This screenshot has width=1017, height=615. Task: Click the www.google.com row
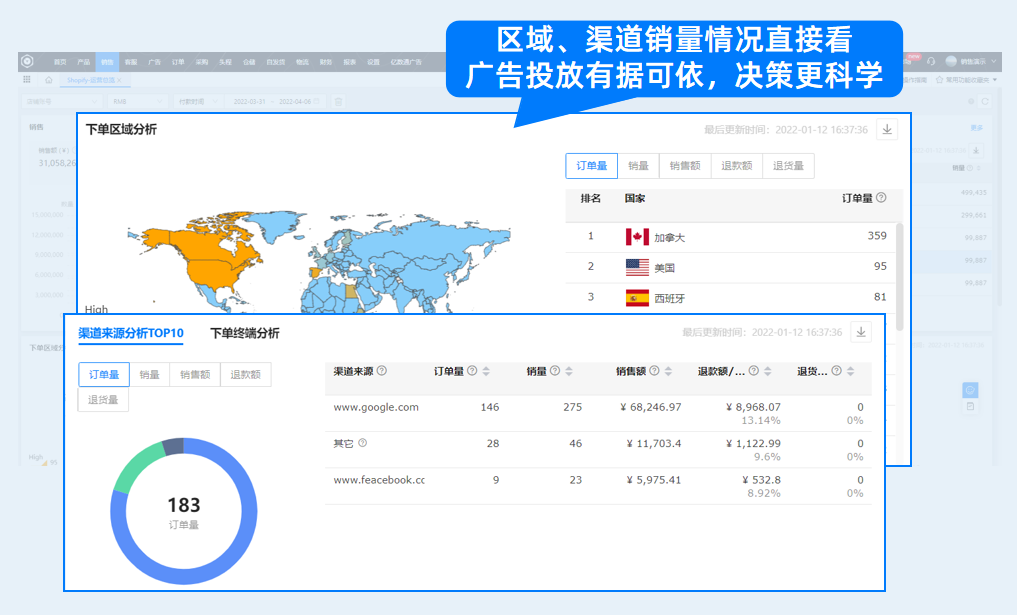598,413
